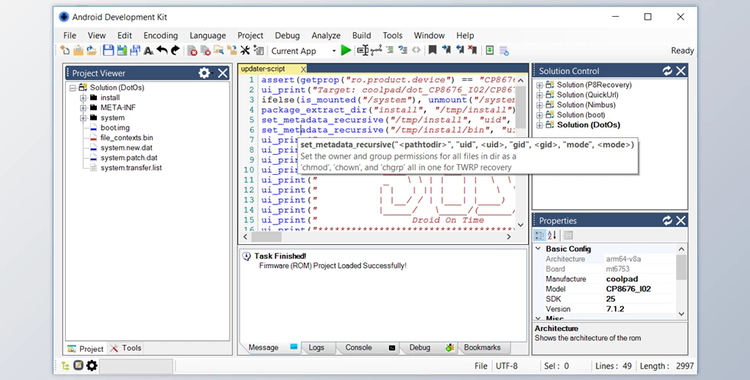Click the UTF-8 encoding status entry
The image size is (750, 380).
pyautogui.click(x=507, y=366)
